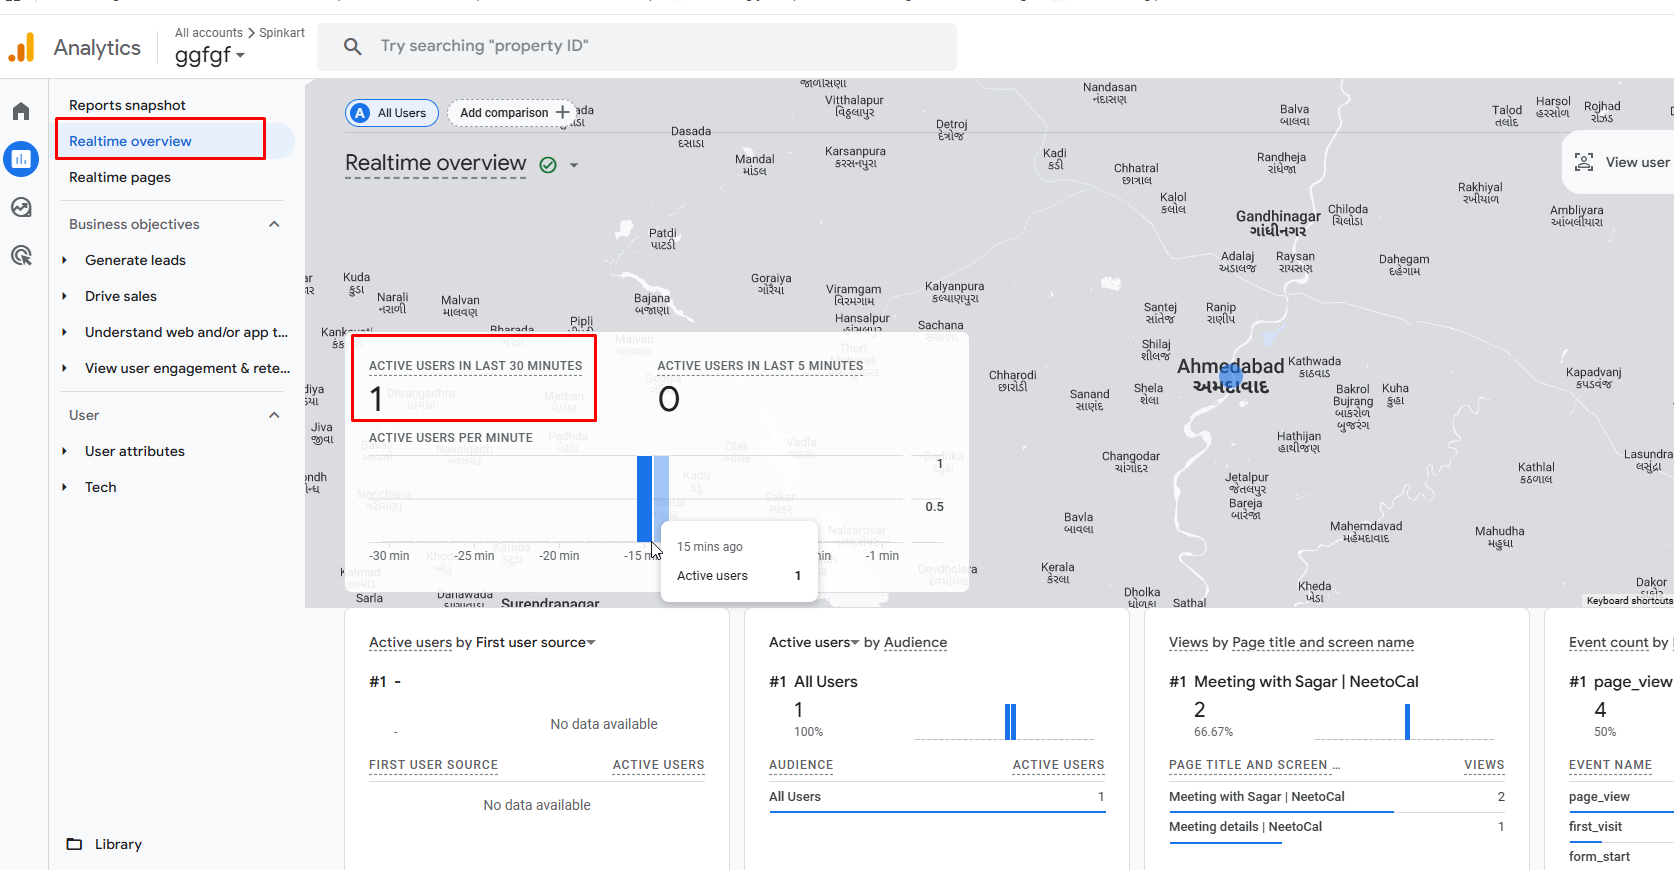The width and height of the screenshot is (1674, 870).
Task: Collapse the Business objectives section
Action: click(x=274, y=224)
